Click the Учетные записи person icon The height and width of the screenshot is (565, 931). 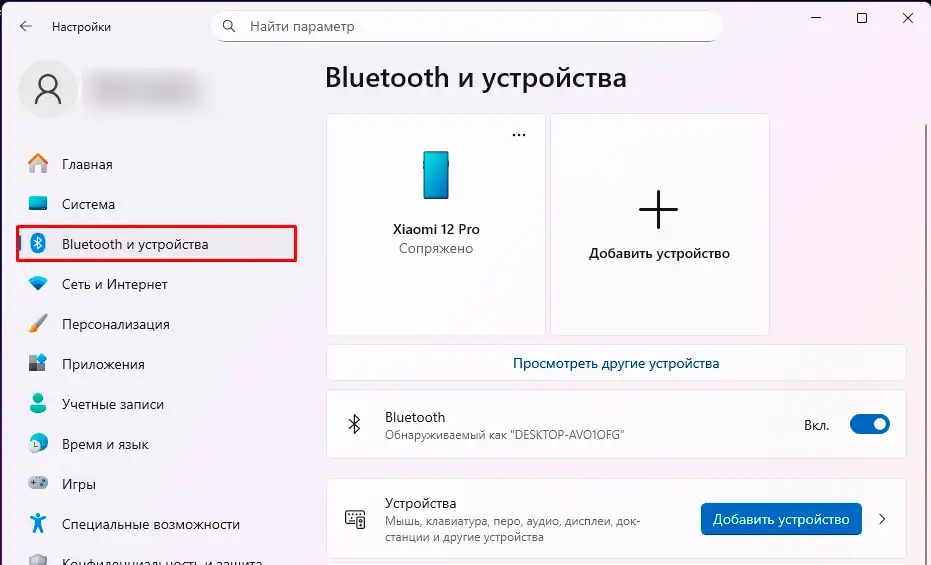click(x=38, y=404)
